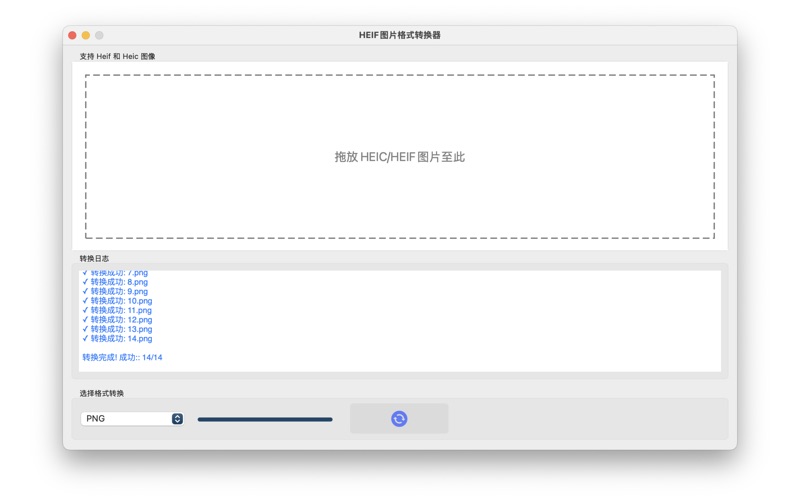The width and height of the screenshot is (800, 500).
Task: Select log line 转换成功: 11.png
Action: tap(117, 310)
